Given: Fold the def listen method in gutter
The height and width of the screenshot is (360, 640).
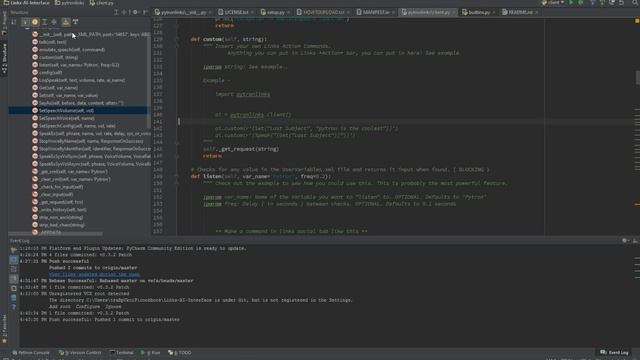Looking at the screenshot, I should 178,176.
